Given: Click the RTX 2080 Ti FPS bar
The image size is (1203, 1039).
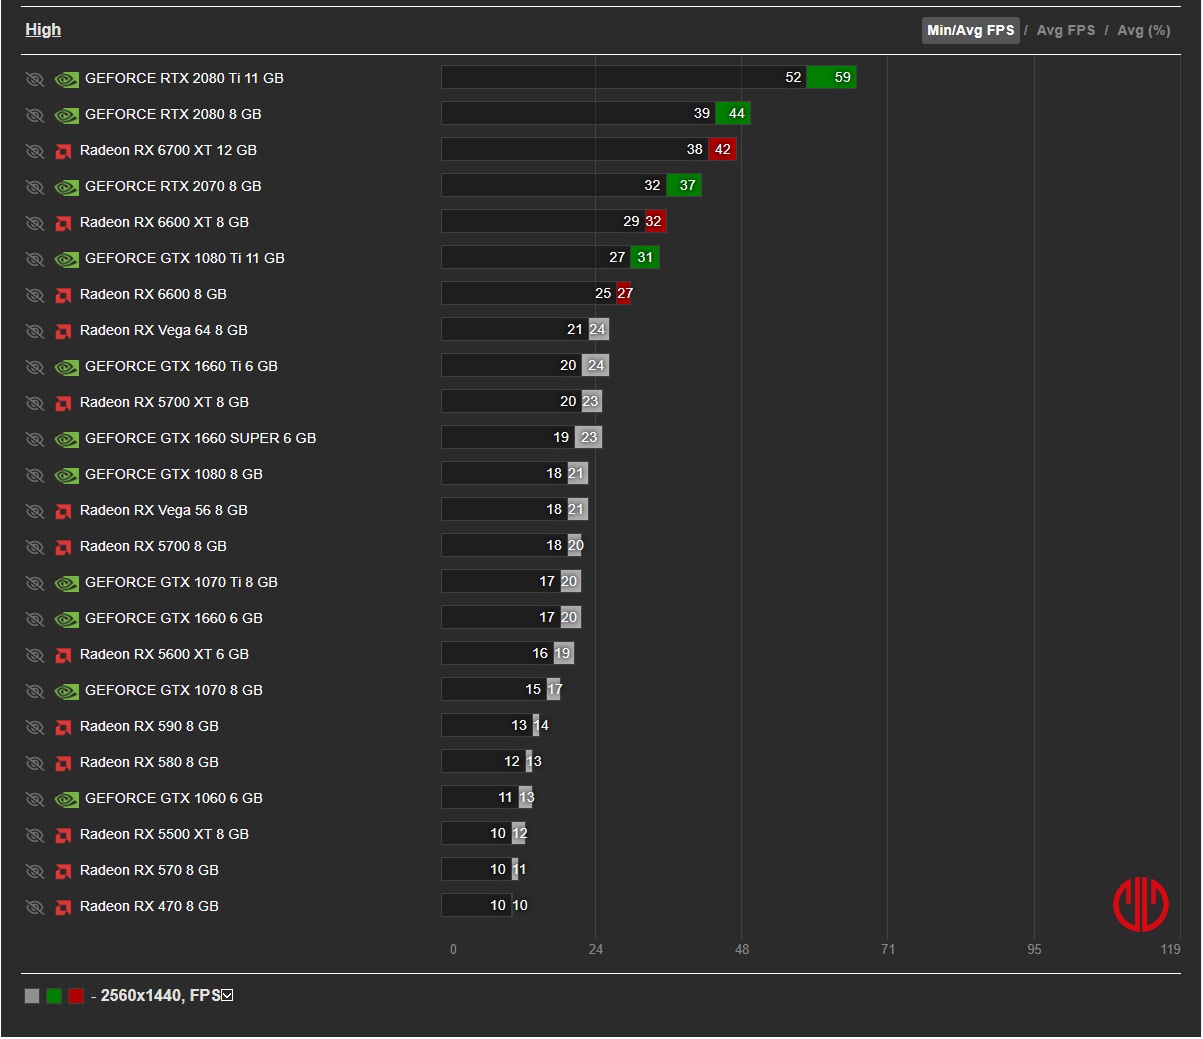Looking at the screenshot, I should pos(649,77).
